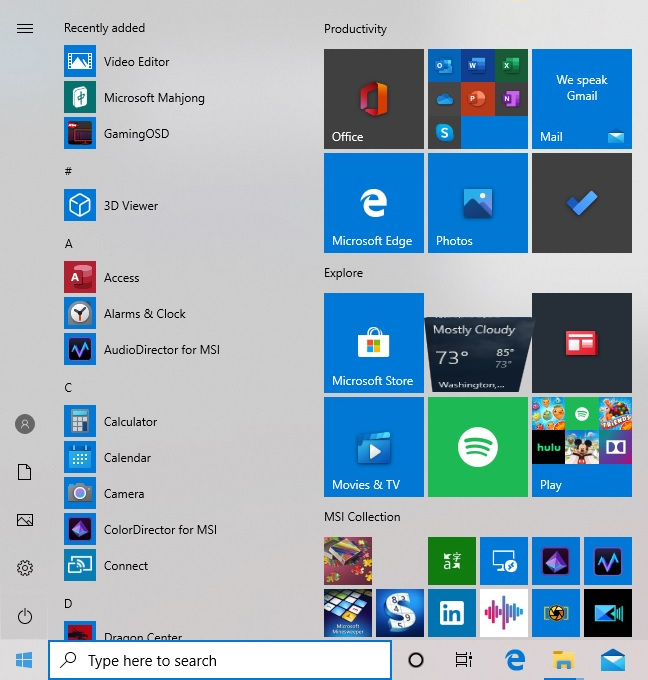Click the user account icon

click(x=25, y=424)
